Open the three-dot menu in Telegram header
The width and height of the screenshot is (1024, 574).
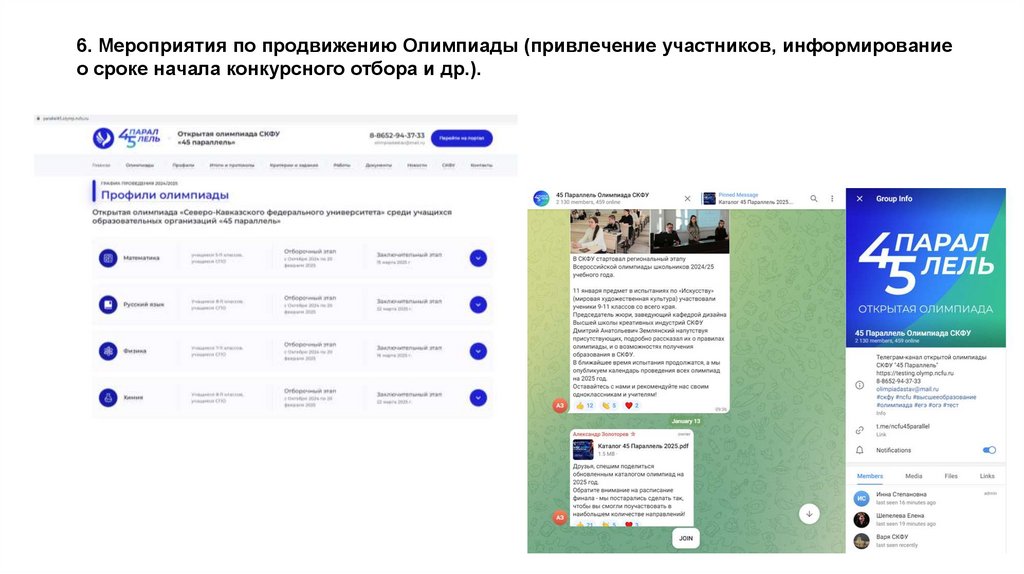coord(832,199)
